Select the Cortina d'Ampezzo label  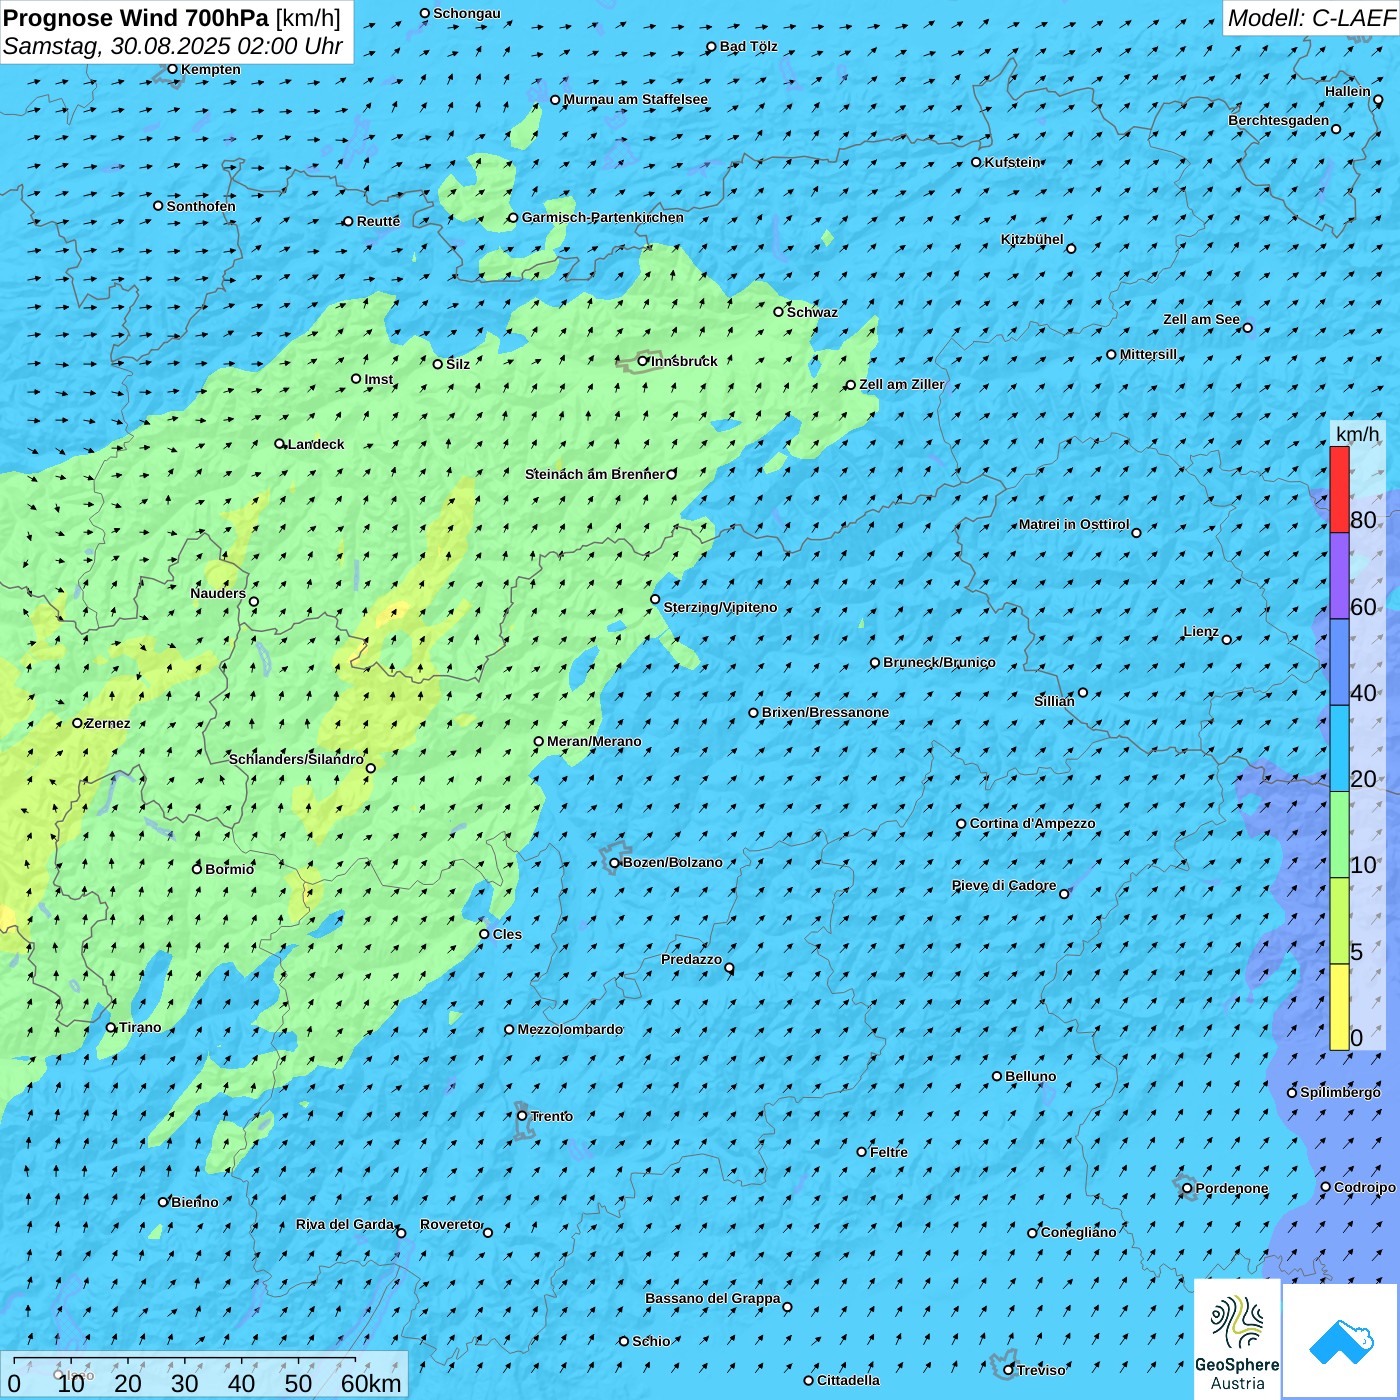click(1033, 823)
